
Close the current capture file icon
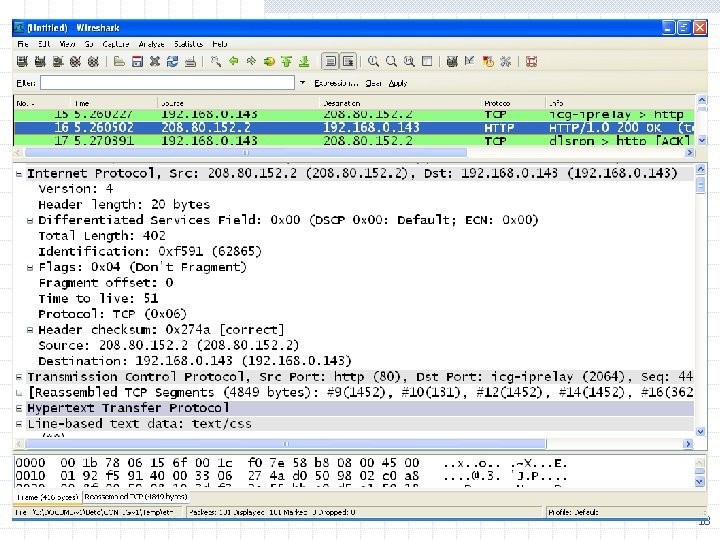point(155,61)
